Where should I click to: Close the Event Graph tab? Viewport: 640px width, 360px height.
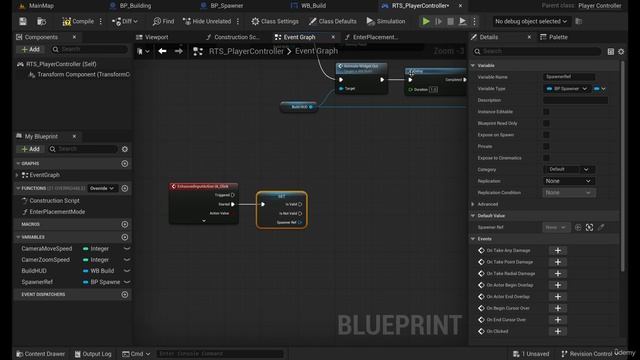(333, 37)
